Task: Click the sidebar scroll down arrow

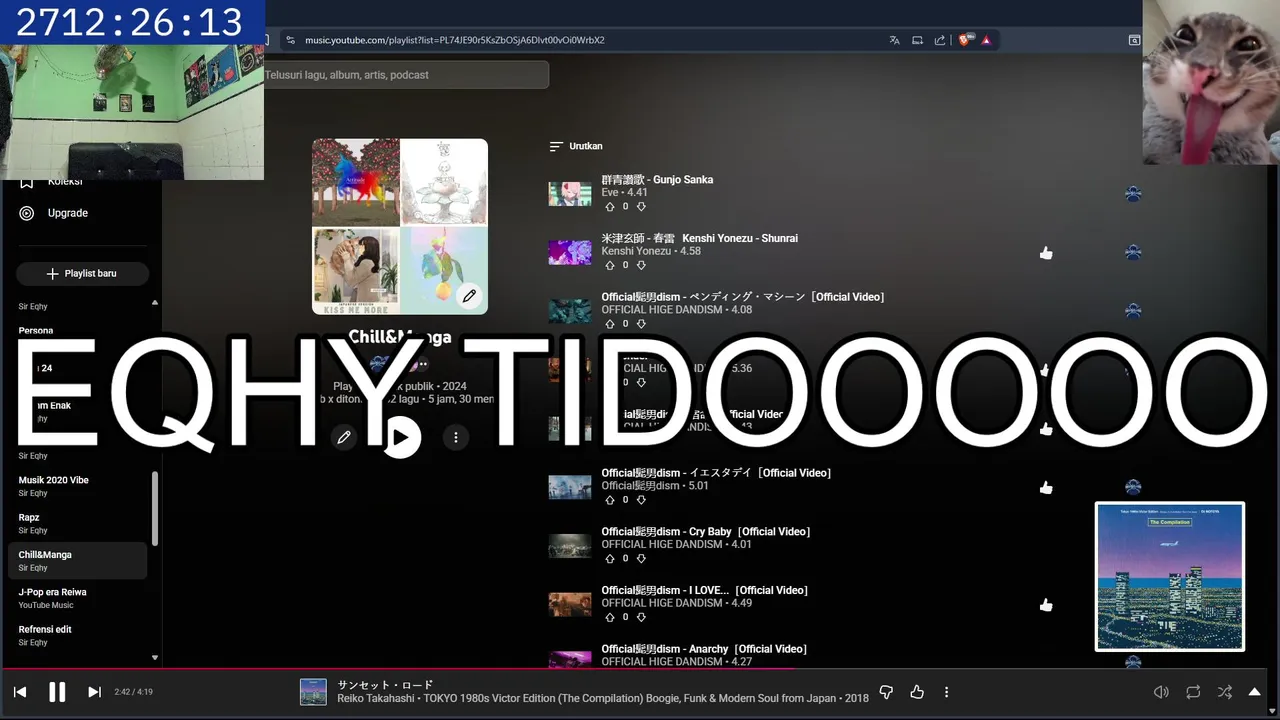Action: click(155, 658)
